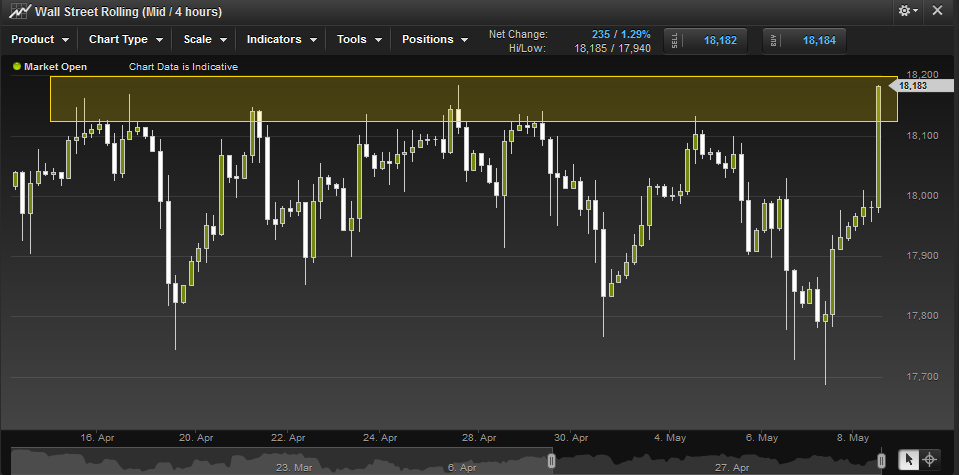Screen dimensions: 959x475
Task: Expand the Product dropdown
Action: [x=40, y=40]
